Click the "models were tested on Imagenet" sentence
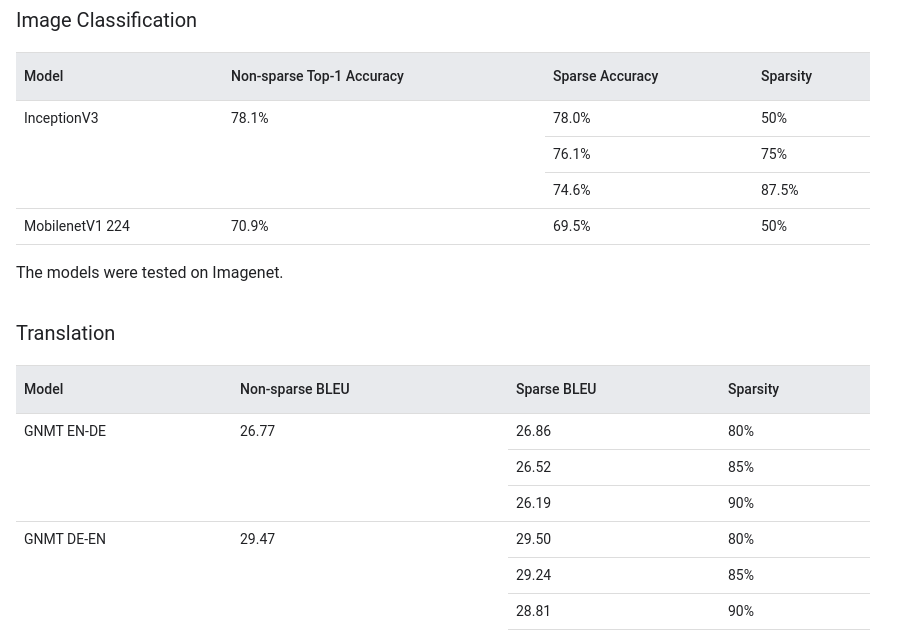The height and width of the screenshot is (639, 905). pyautogui.click(x=149, y=272)
